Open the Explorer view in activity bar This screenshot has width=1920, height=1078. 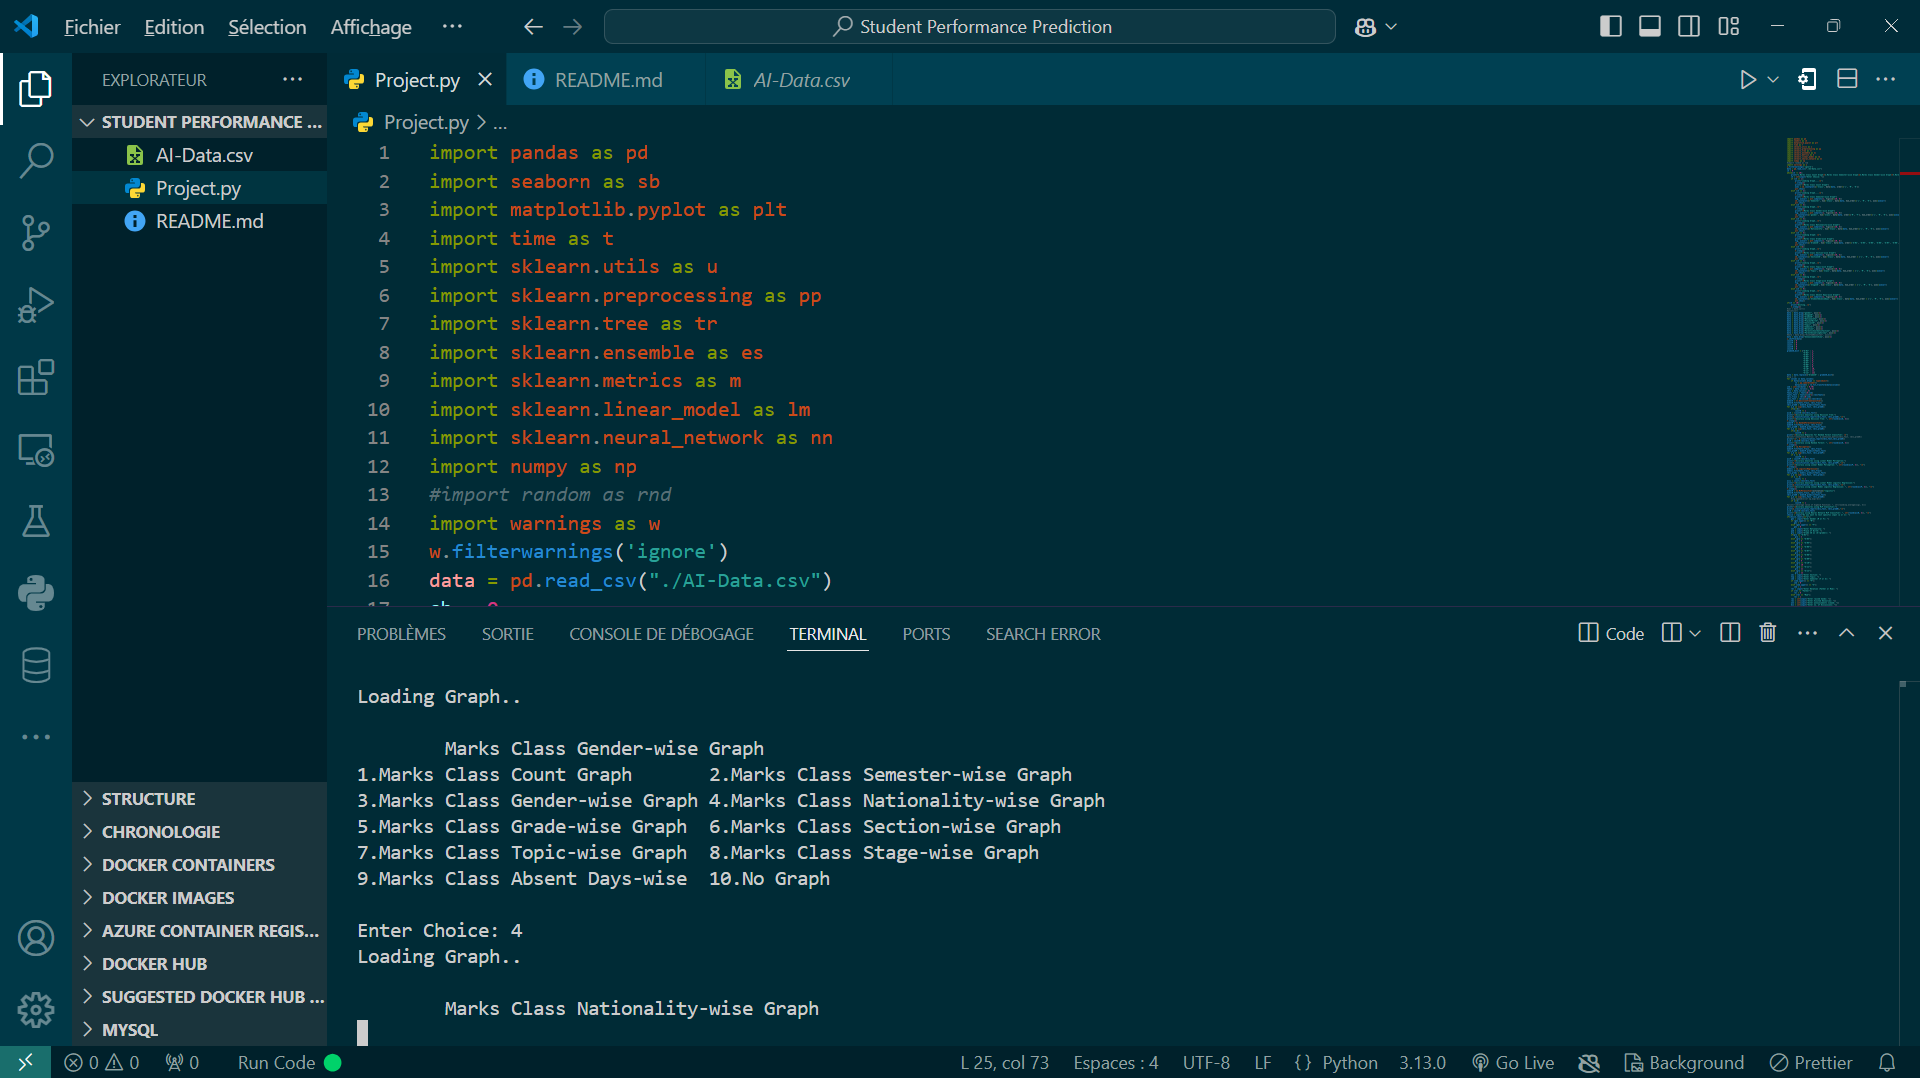36,89
